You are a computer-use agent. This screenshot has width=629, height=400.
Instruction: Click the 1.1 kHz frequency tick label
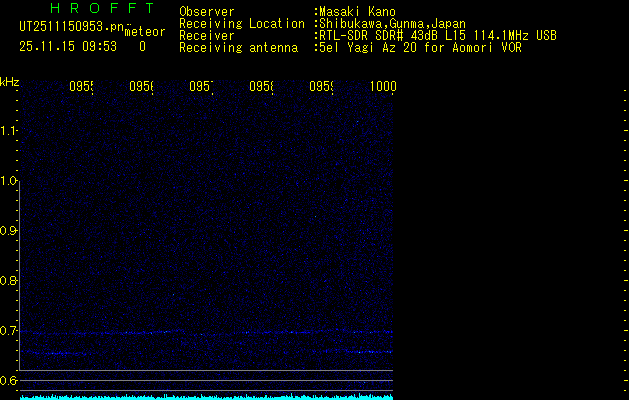(x=9, y=130)
